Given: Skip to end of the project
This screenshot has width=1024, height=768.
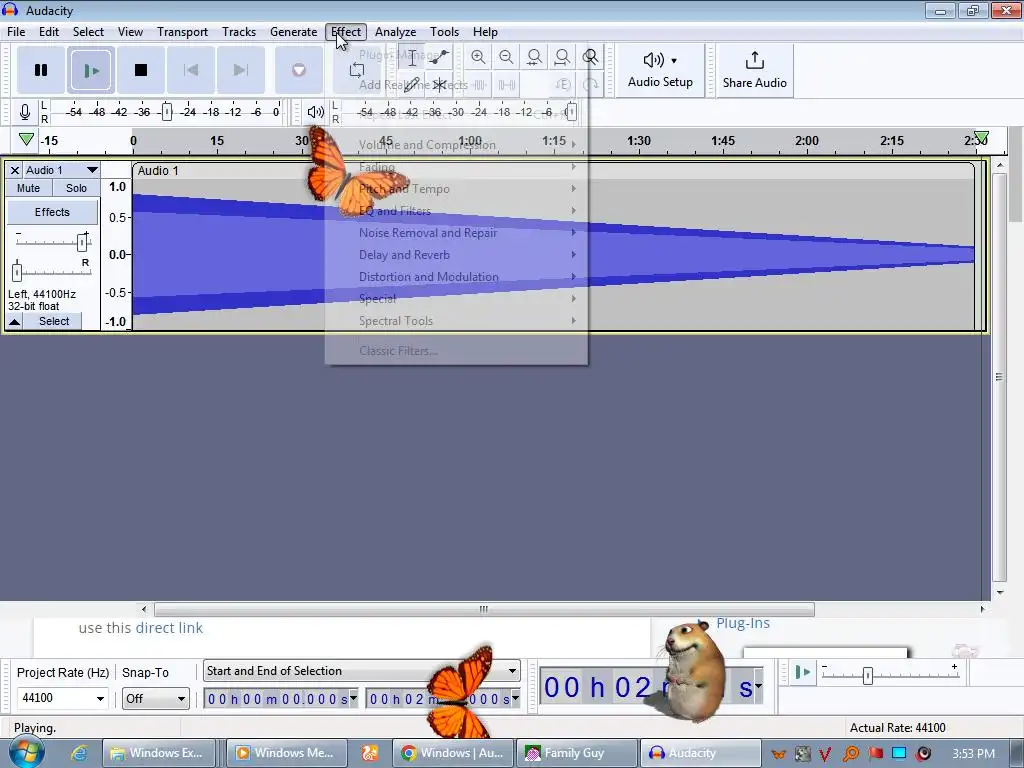Looking at the screenshot, I should tap(240, 70).
